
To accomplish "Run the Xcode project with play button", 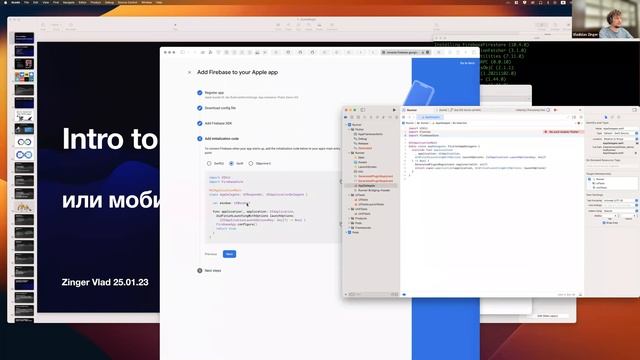I will [x=394, y=110].
